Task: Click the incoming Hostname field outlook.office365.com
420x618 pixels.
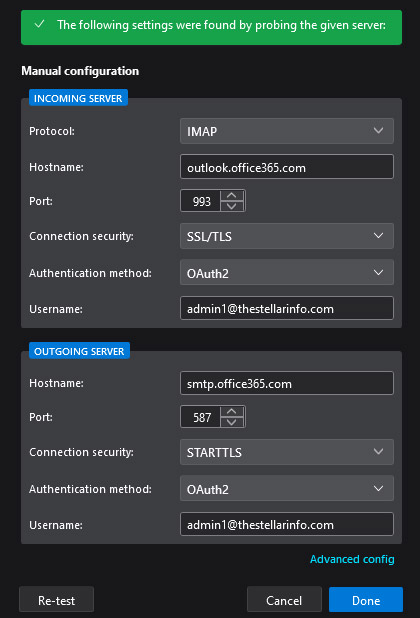Action: (287, 167)
